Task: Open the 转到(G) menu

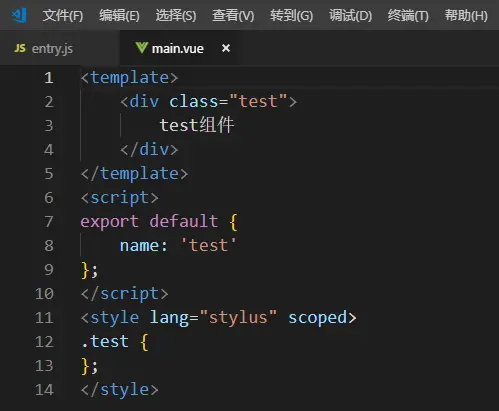Action: 292,15
